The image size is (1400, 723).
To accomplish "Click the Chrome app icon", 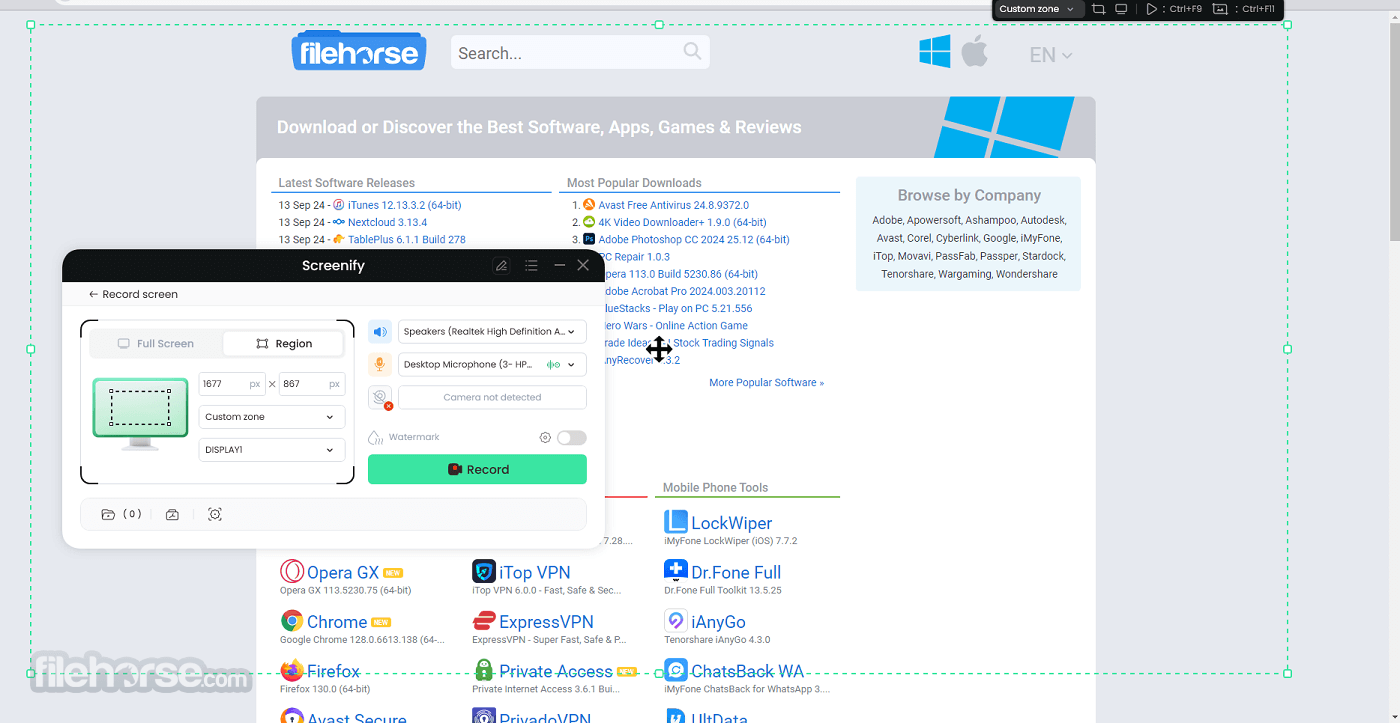I will pyautogui.click(x=292, y=621).
